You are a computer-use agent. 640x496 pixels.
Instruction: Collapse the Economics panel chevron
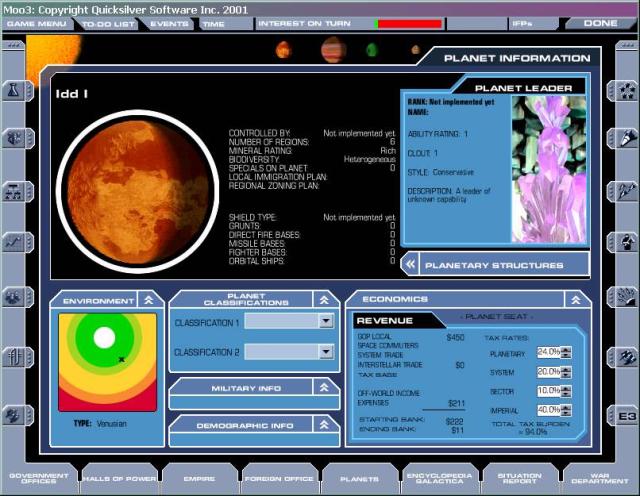point(576,300)
